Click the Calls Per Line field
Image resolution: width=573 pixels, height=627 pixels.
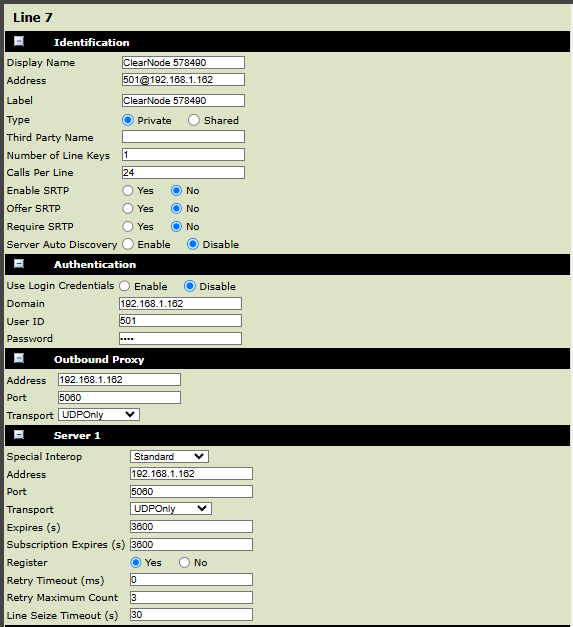click(x=183, y=172)
